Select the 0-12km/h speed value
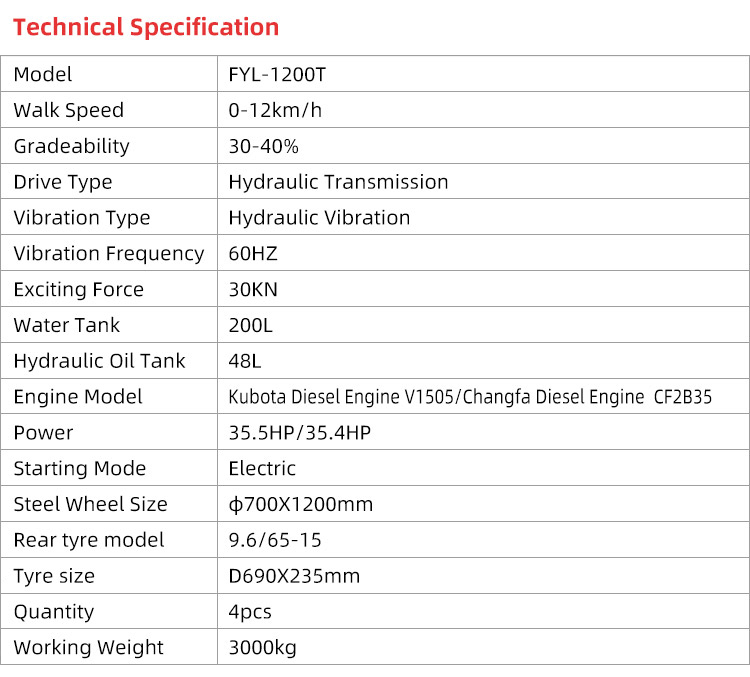Image resolution: width=750 pixels, height=677 pixels. point(277,110)
